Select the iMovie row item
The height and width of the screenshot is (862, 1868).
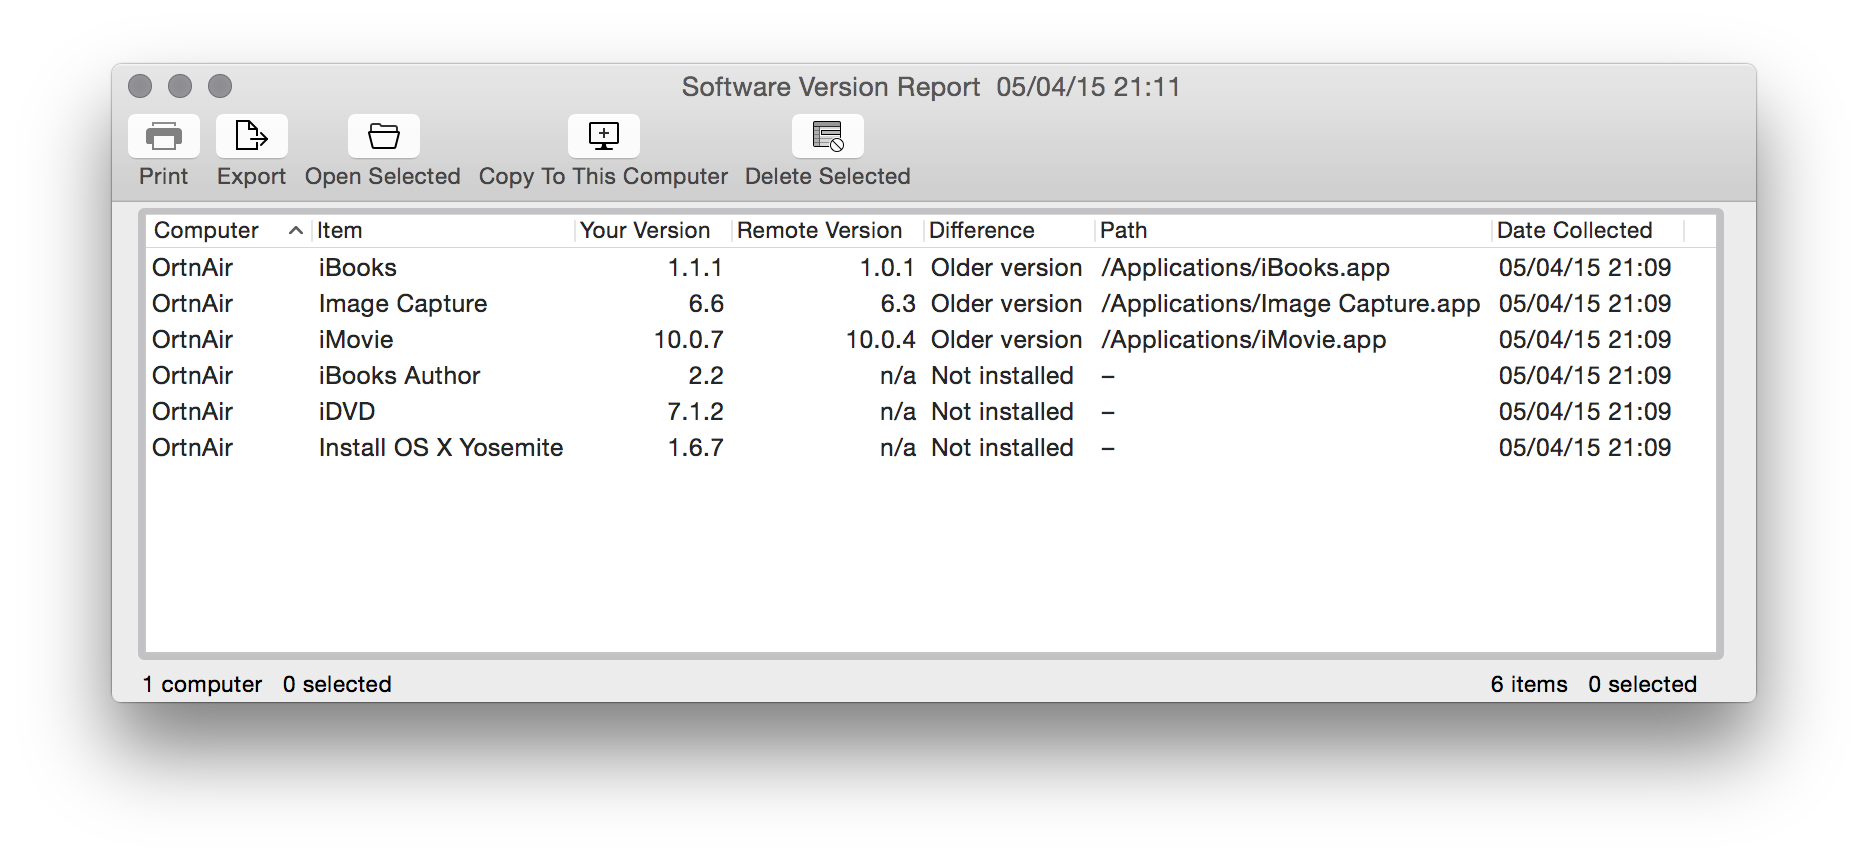point(356,340)
